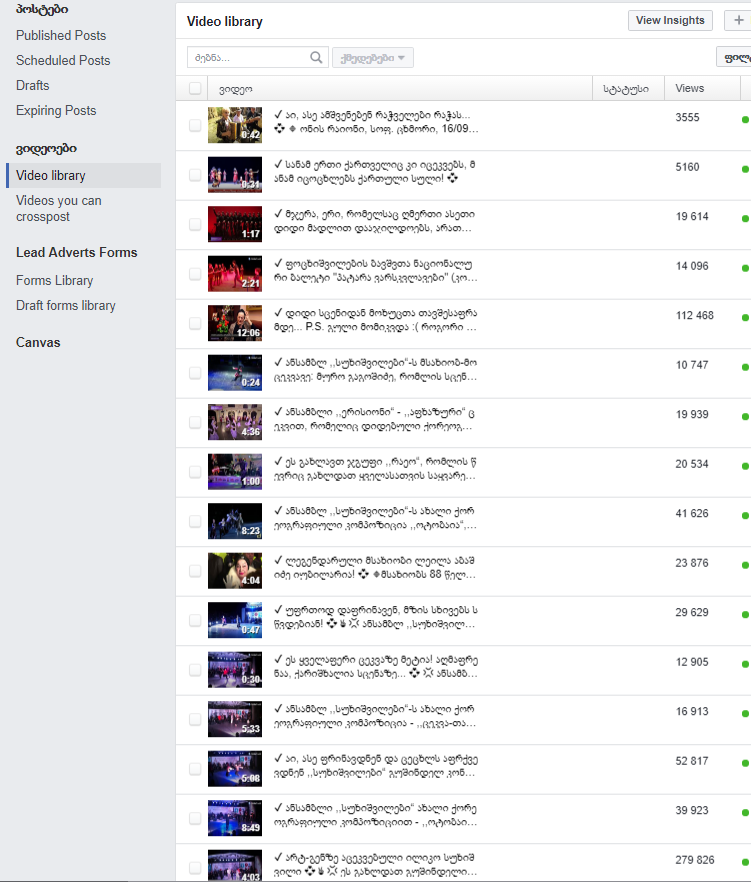This screenshot has width=751, height=882.
Task: Check the box for the 0:42 video
Action: [195, 125]
